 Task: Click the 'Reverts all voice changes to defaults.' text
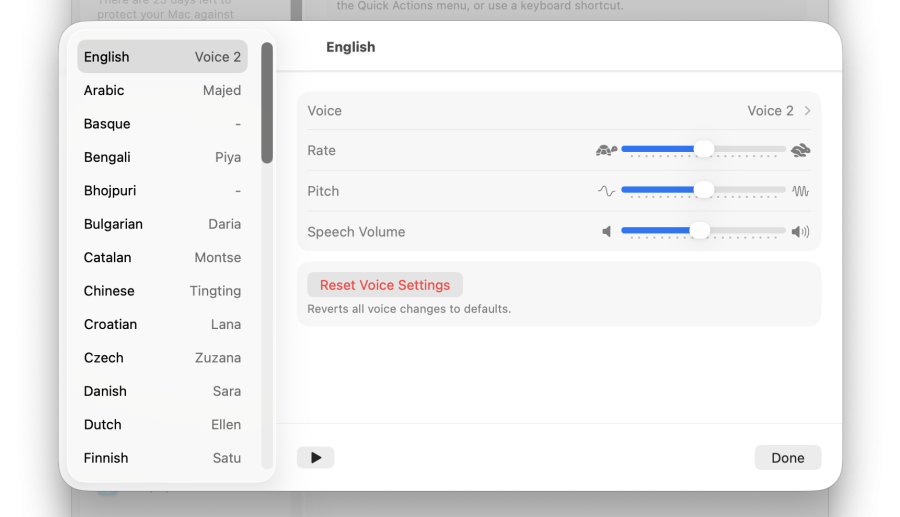[409, 309]
